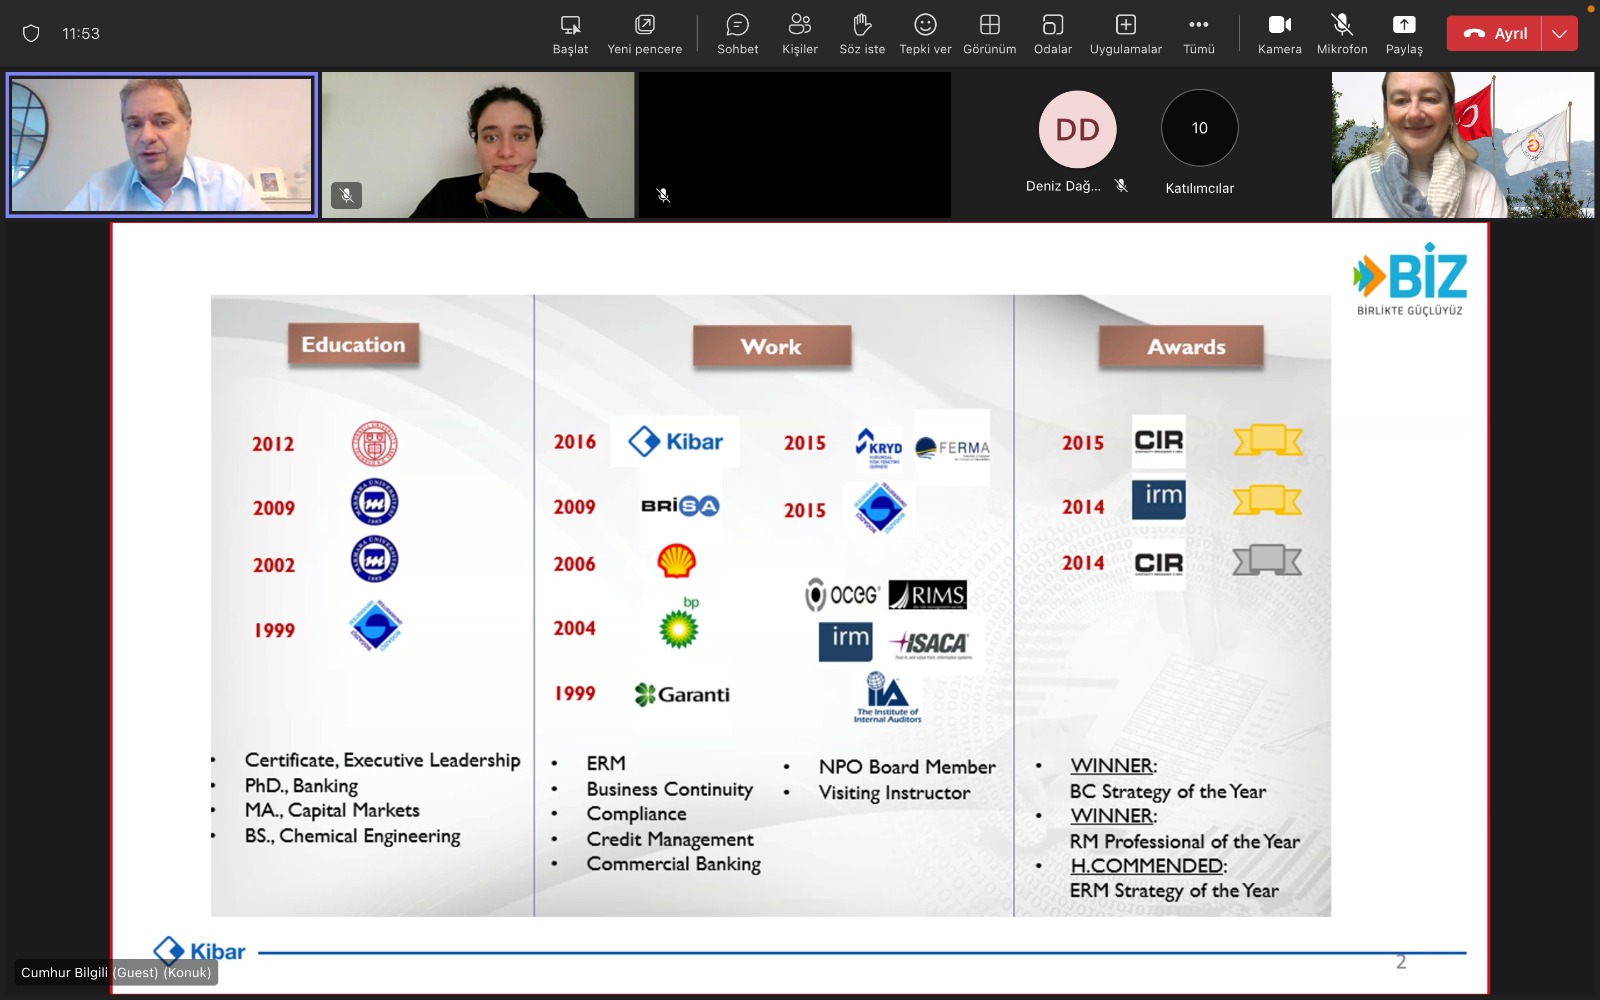Select the active speaker video tile
Image resolution: width=1600 pixels, height=1000 pixels.
click(x=162, y=145)
